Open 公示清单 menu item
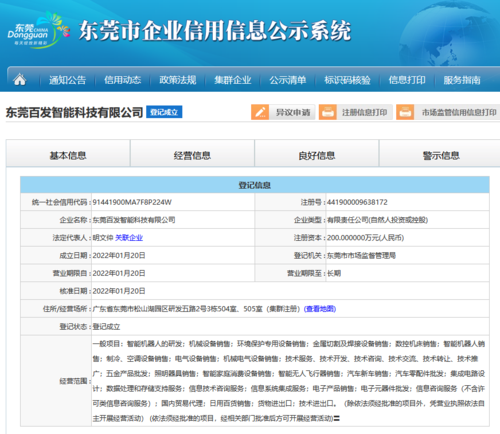 click(x=288, y=80)
